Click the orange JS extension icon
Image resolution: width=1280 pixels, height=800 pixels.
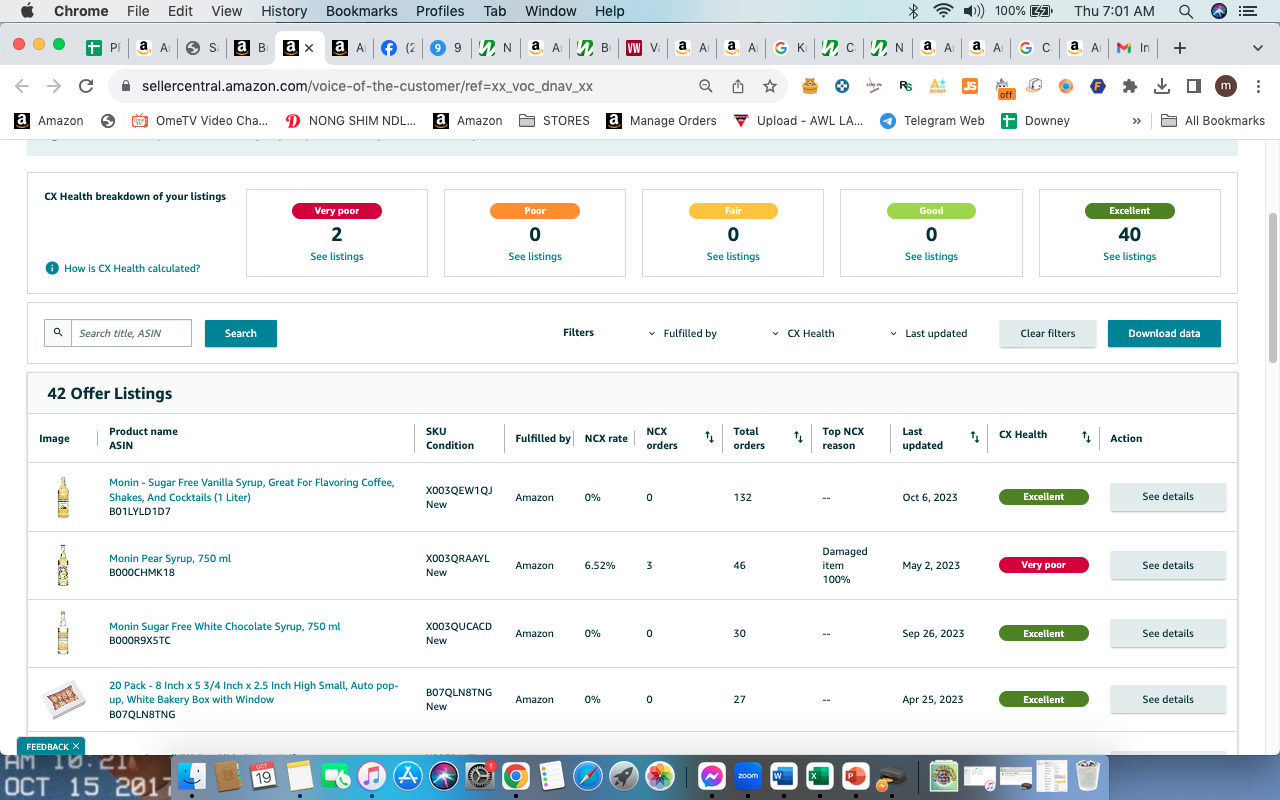pos(969,86)
